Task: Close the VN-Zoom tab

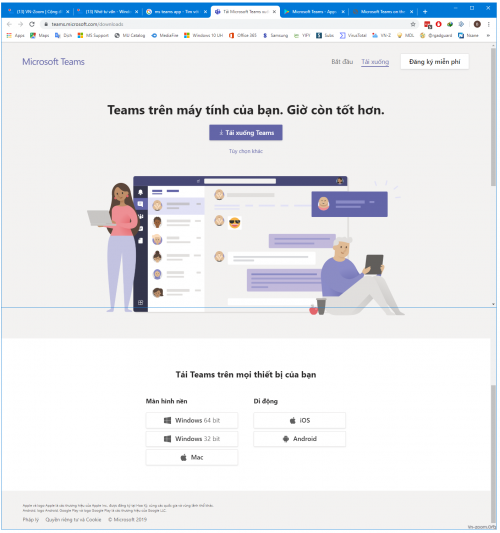Action: [68, 12]
